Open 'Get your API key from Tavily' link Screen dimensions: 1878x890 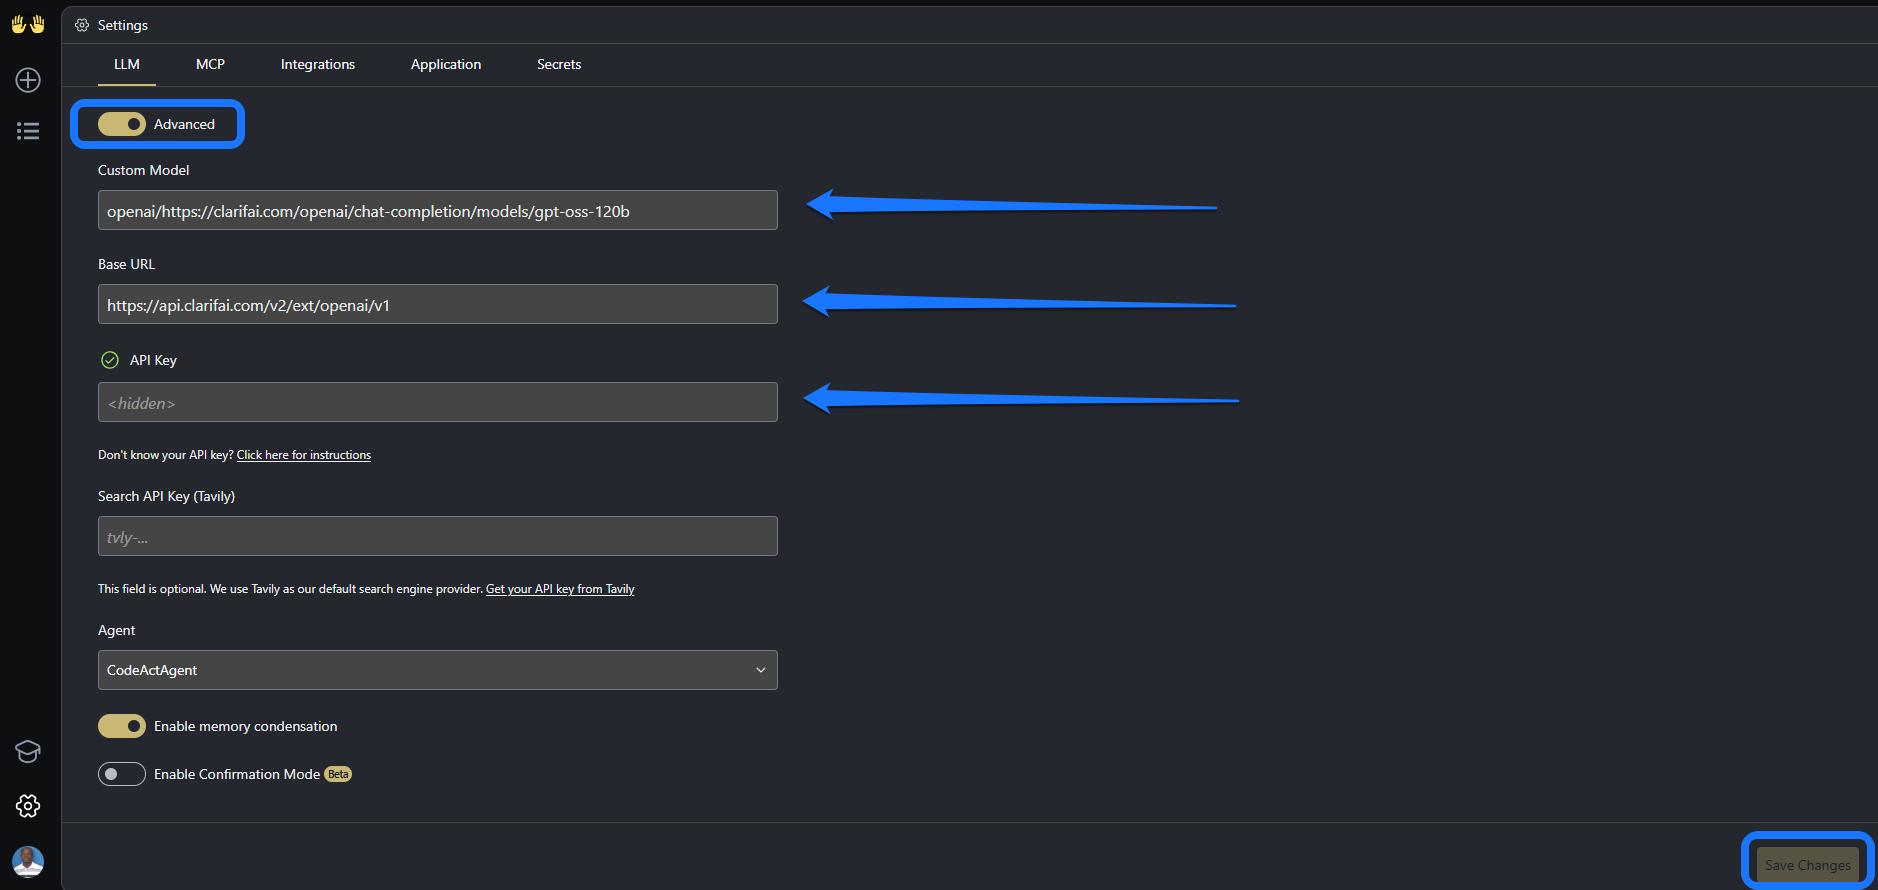[x=560, y=589]
